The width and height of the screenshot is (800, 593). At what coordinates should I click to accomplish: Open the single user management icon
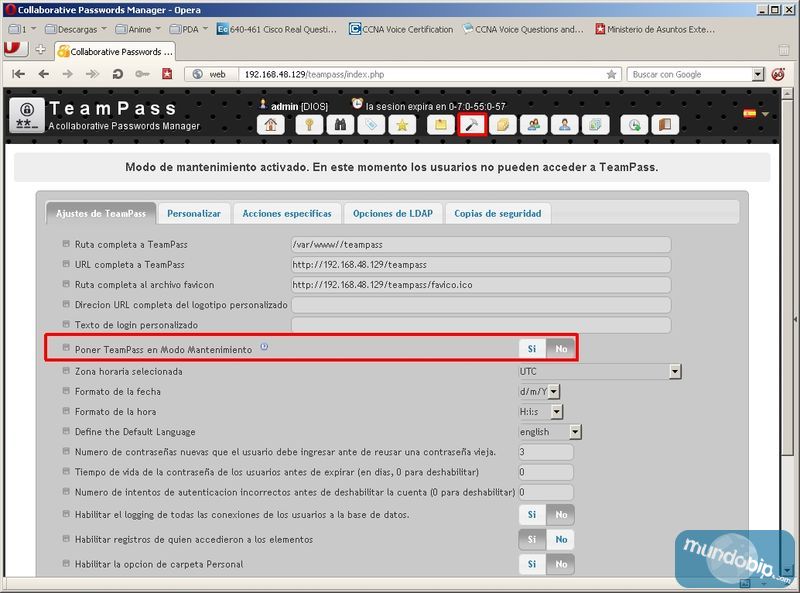[x=564, y=125]
